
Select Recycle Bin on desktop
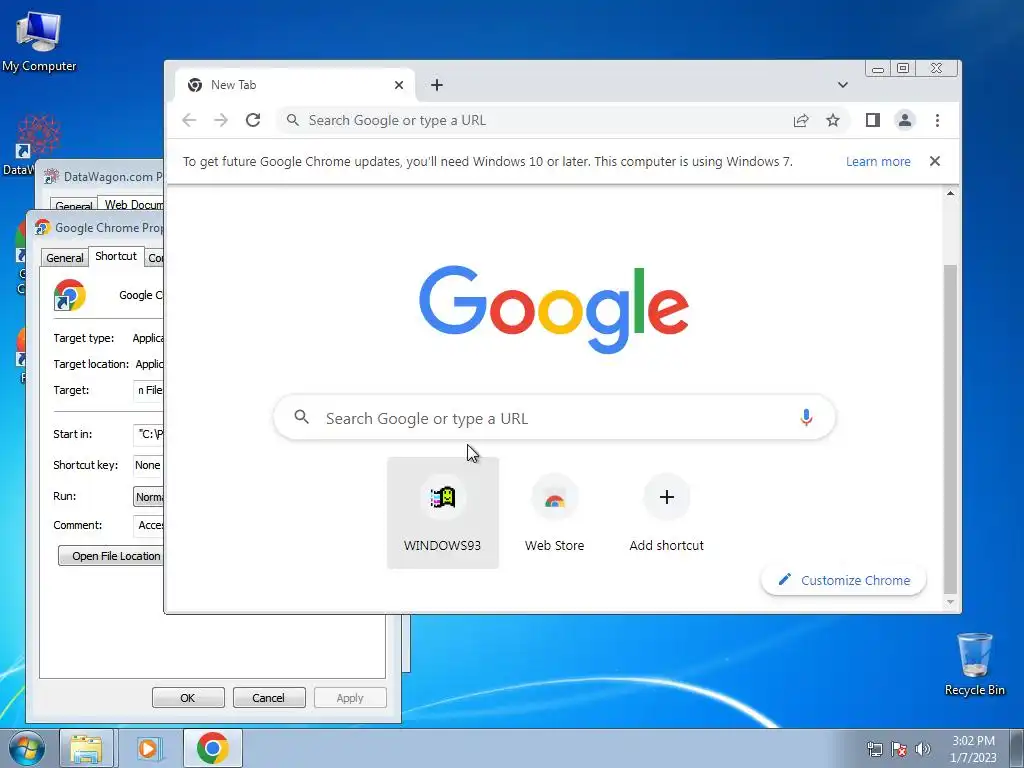(974, 663)
